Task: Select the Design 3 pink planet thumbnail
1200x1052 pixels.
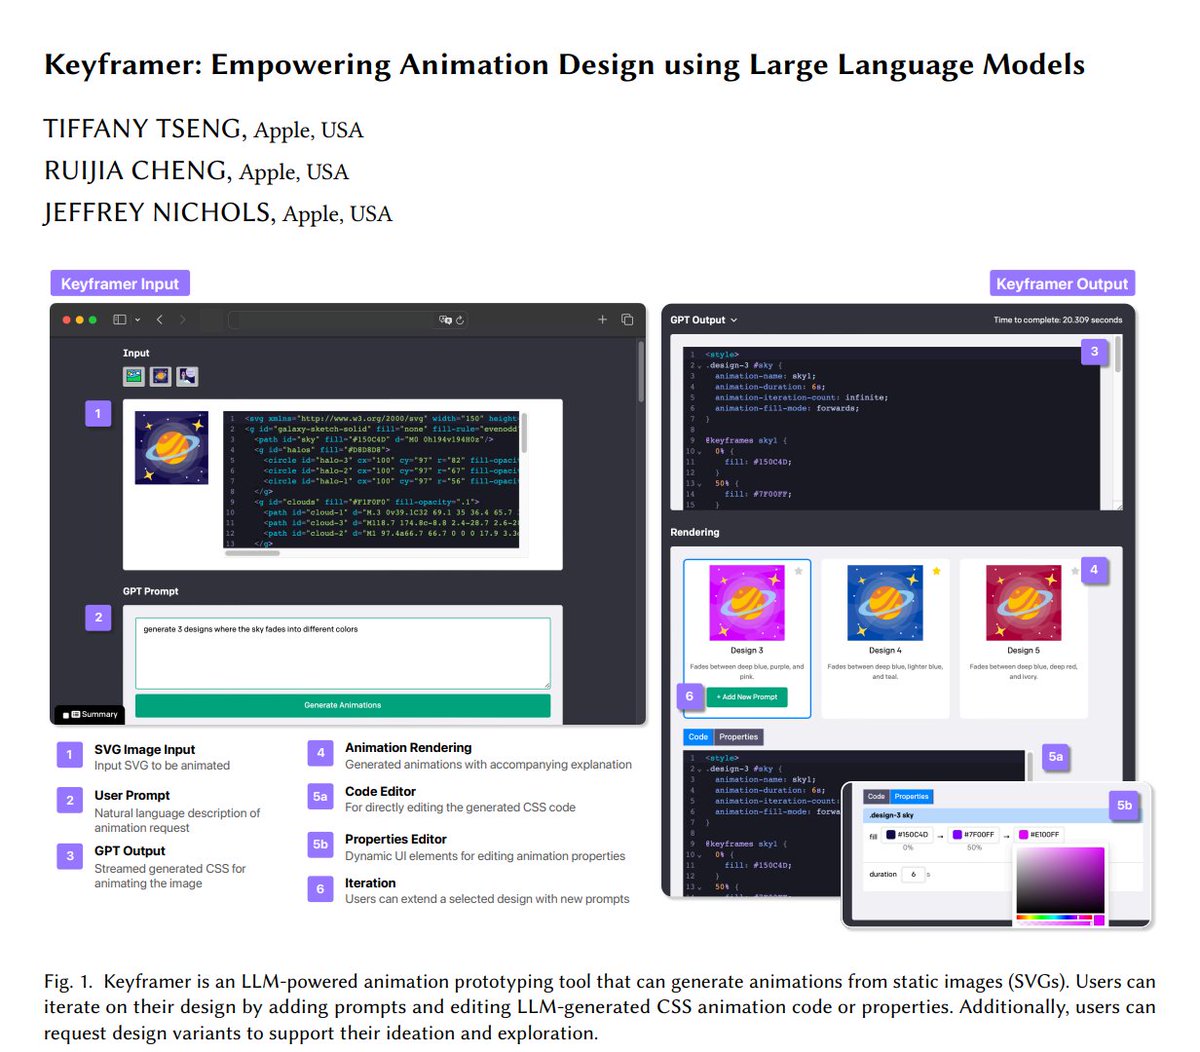Action: click(x=747, y=603)
